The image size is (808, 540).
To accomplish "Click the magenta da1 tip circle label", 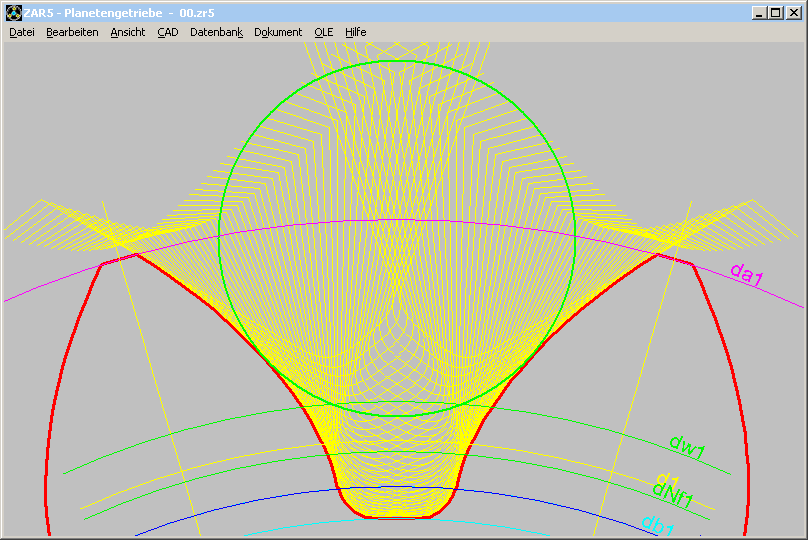I will pyautogui.click(x=746, y=274).
